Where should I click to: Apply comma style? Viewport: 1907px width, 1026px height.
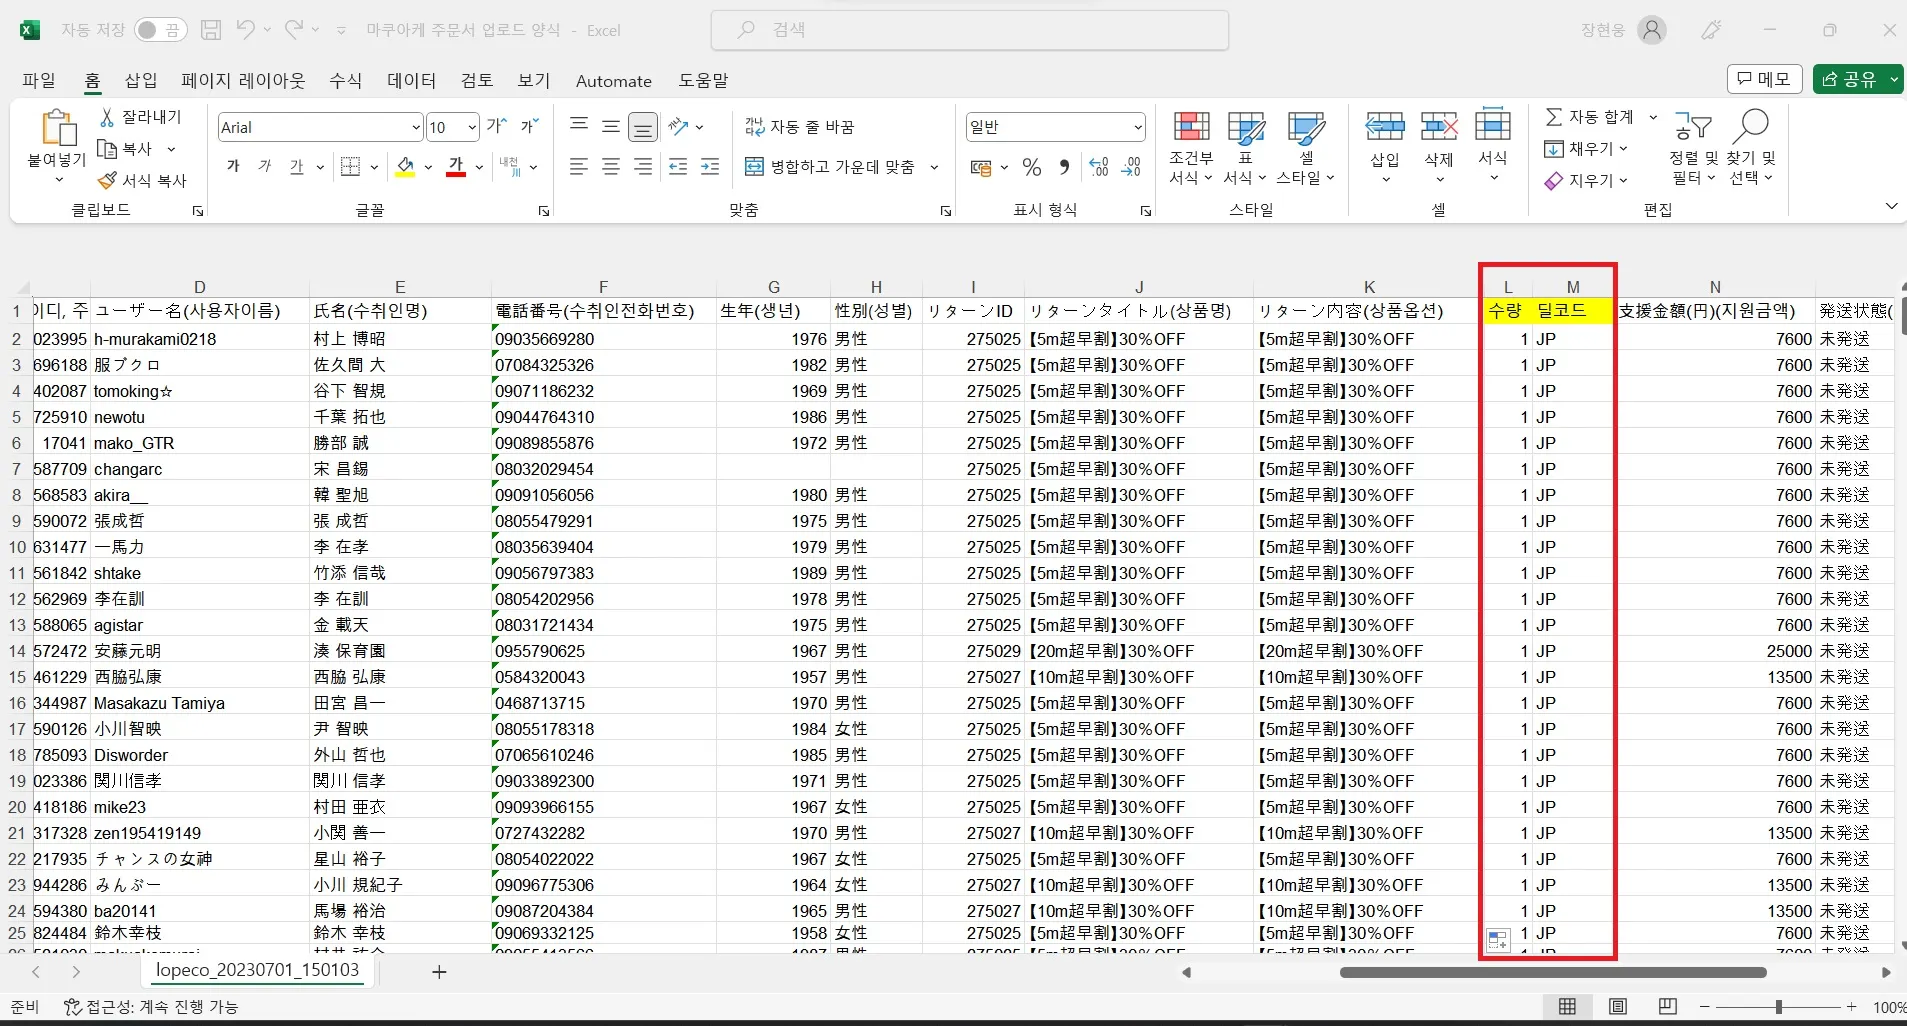[x=1064, y=167]
